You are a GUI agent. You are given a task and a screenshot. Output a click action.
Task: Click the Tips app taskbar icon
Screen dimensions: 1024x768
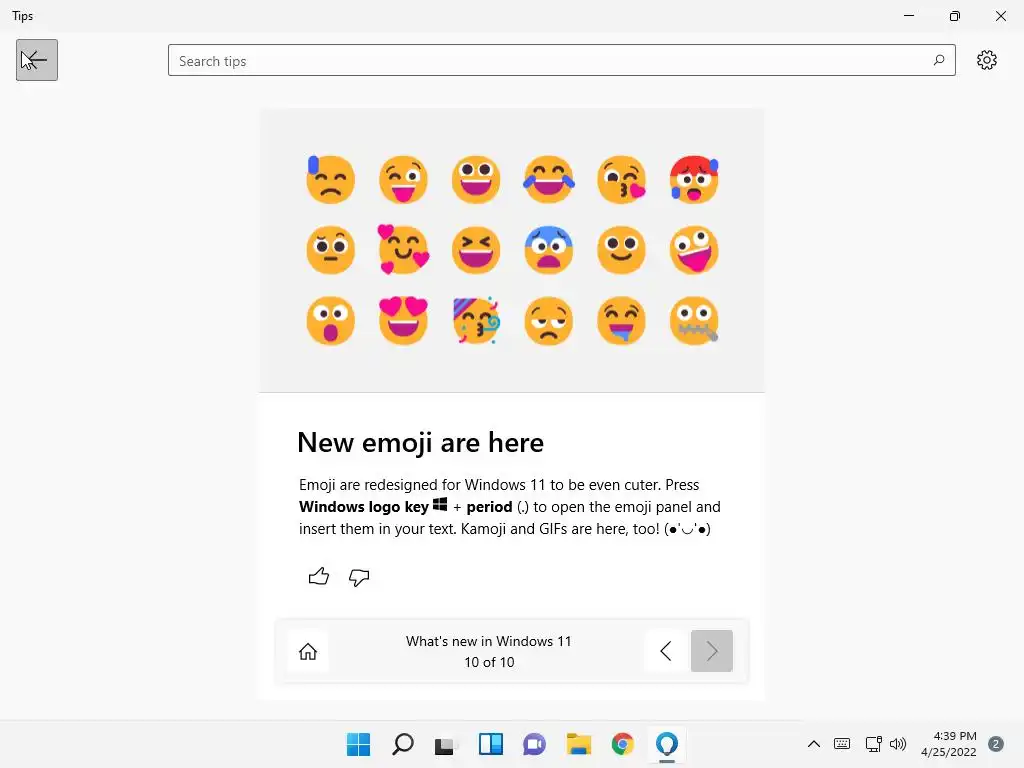coord(667,744)
